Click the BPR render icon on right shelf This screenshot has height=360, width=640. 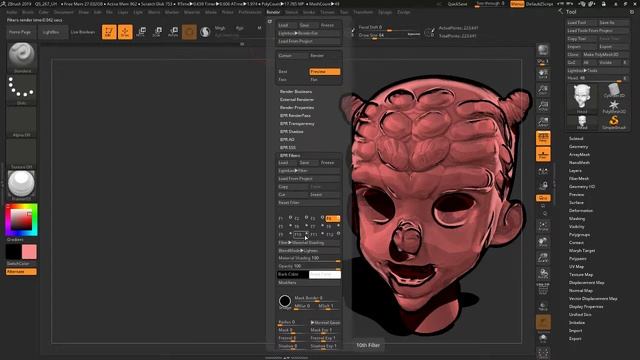pyautogui.click(x=543, y=51)
